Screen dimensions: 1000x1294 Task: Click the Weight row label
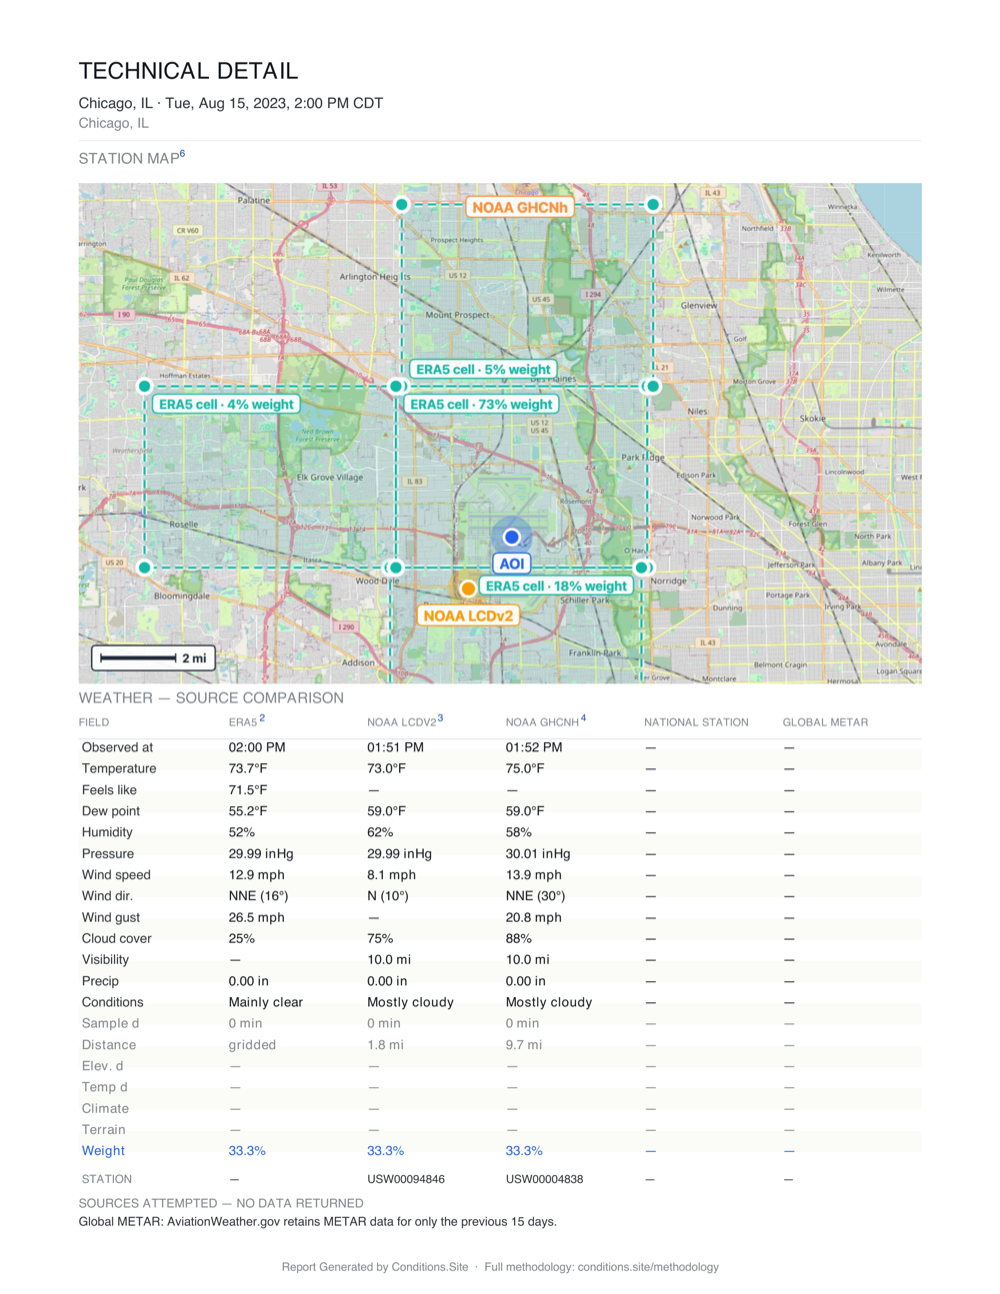pyautogui.click(x=103, y=1151)
